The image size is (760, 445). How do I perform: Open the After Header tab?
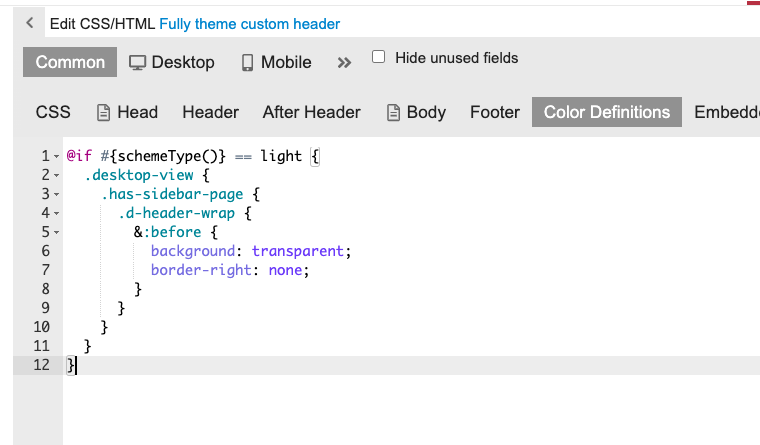311,112
